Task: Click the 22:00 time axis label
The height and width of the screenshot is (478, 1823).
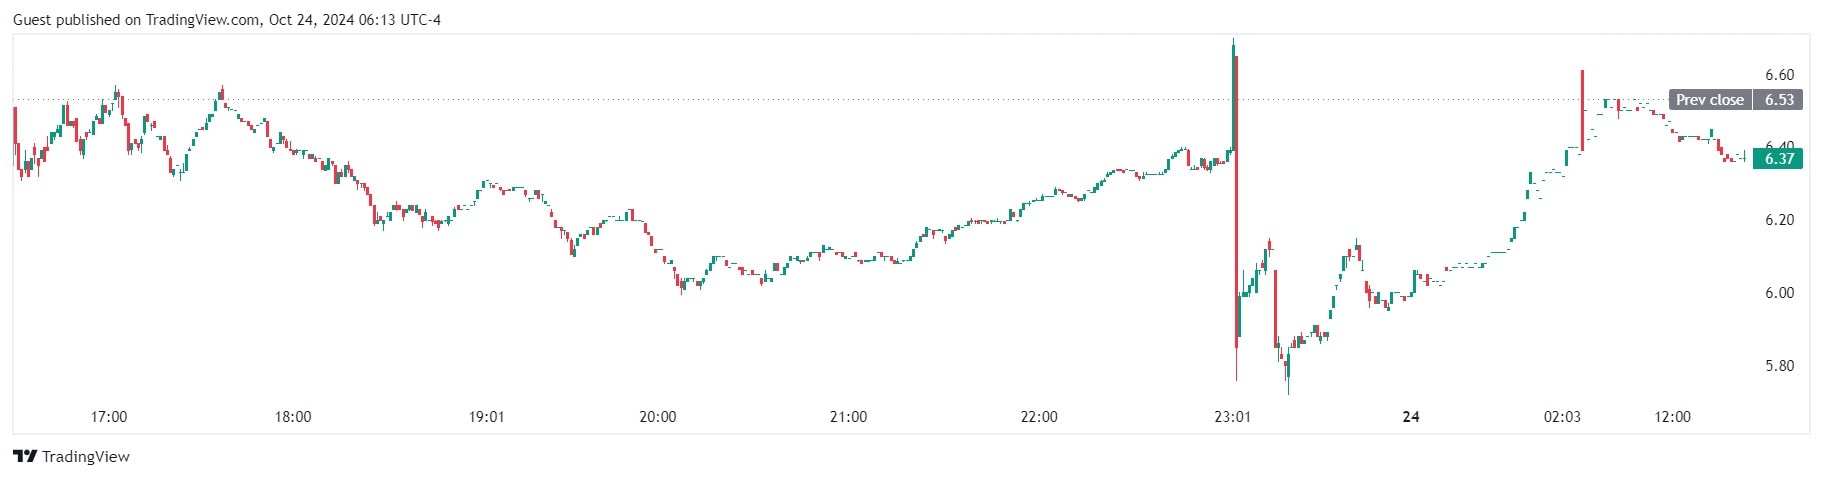Action: coord(1039,417)
